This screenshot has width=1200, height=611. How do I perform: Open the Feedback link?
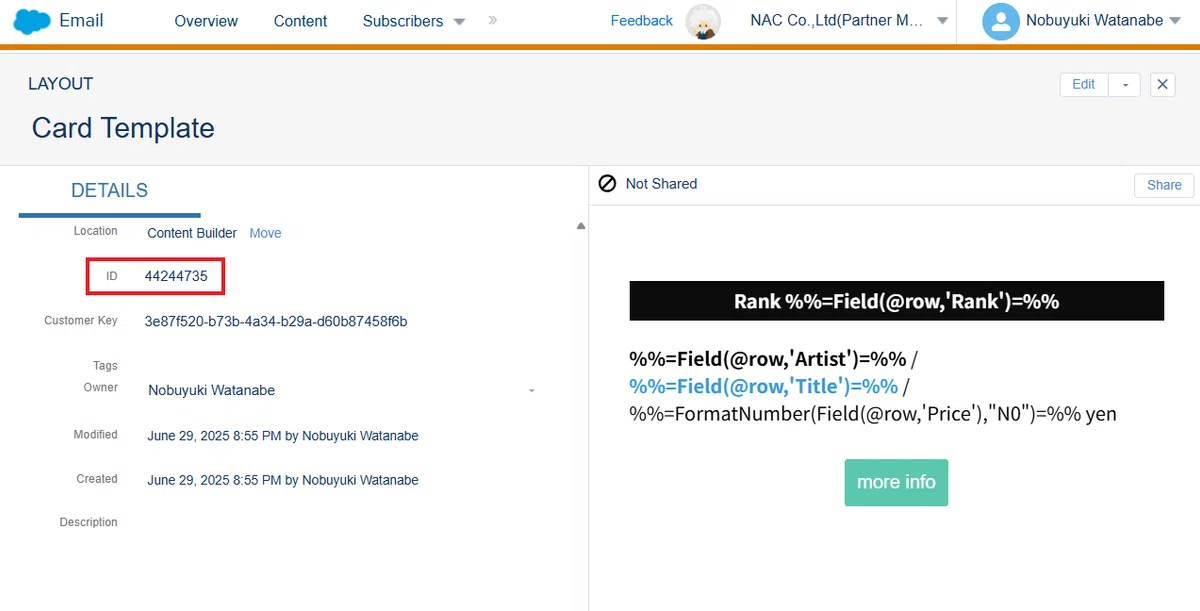point(642,21)
